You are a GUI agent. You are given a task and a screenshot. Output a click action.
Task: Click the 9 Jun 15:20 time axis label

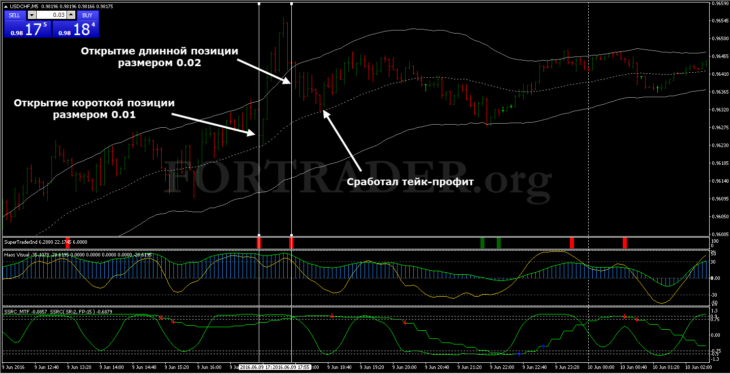[177, 367]
